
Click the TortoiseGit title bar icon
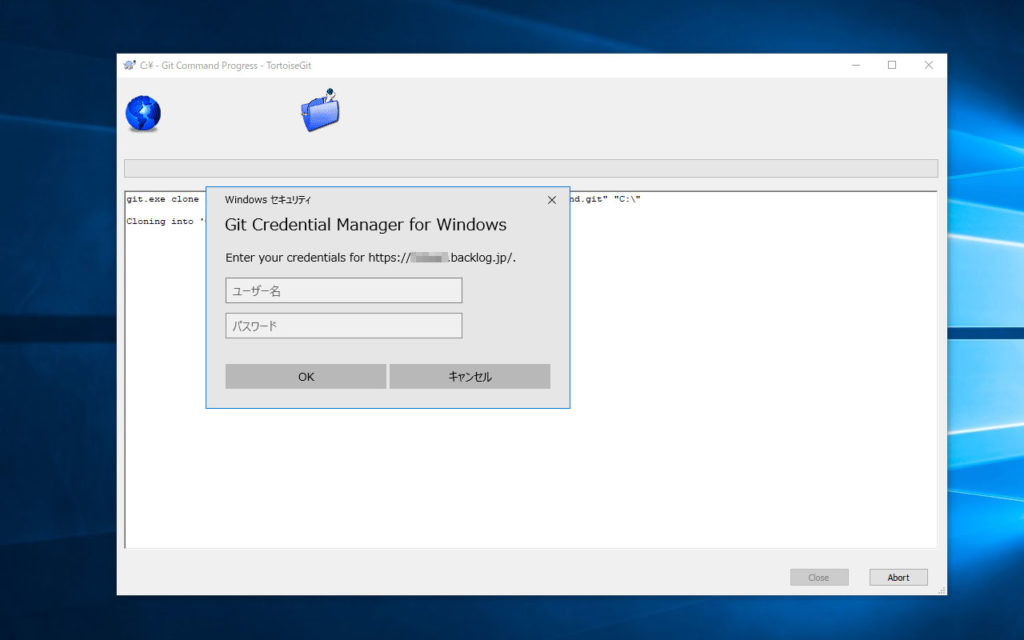click(129, 65)
